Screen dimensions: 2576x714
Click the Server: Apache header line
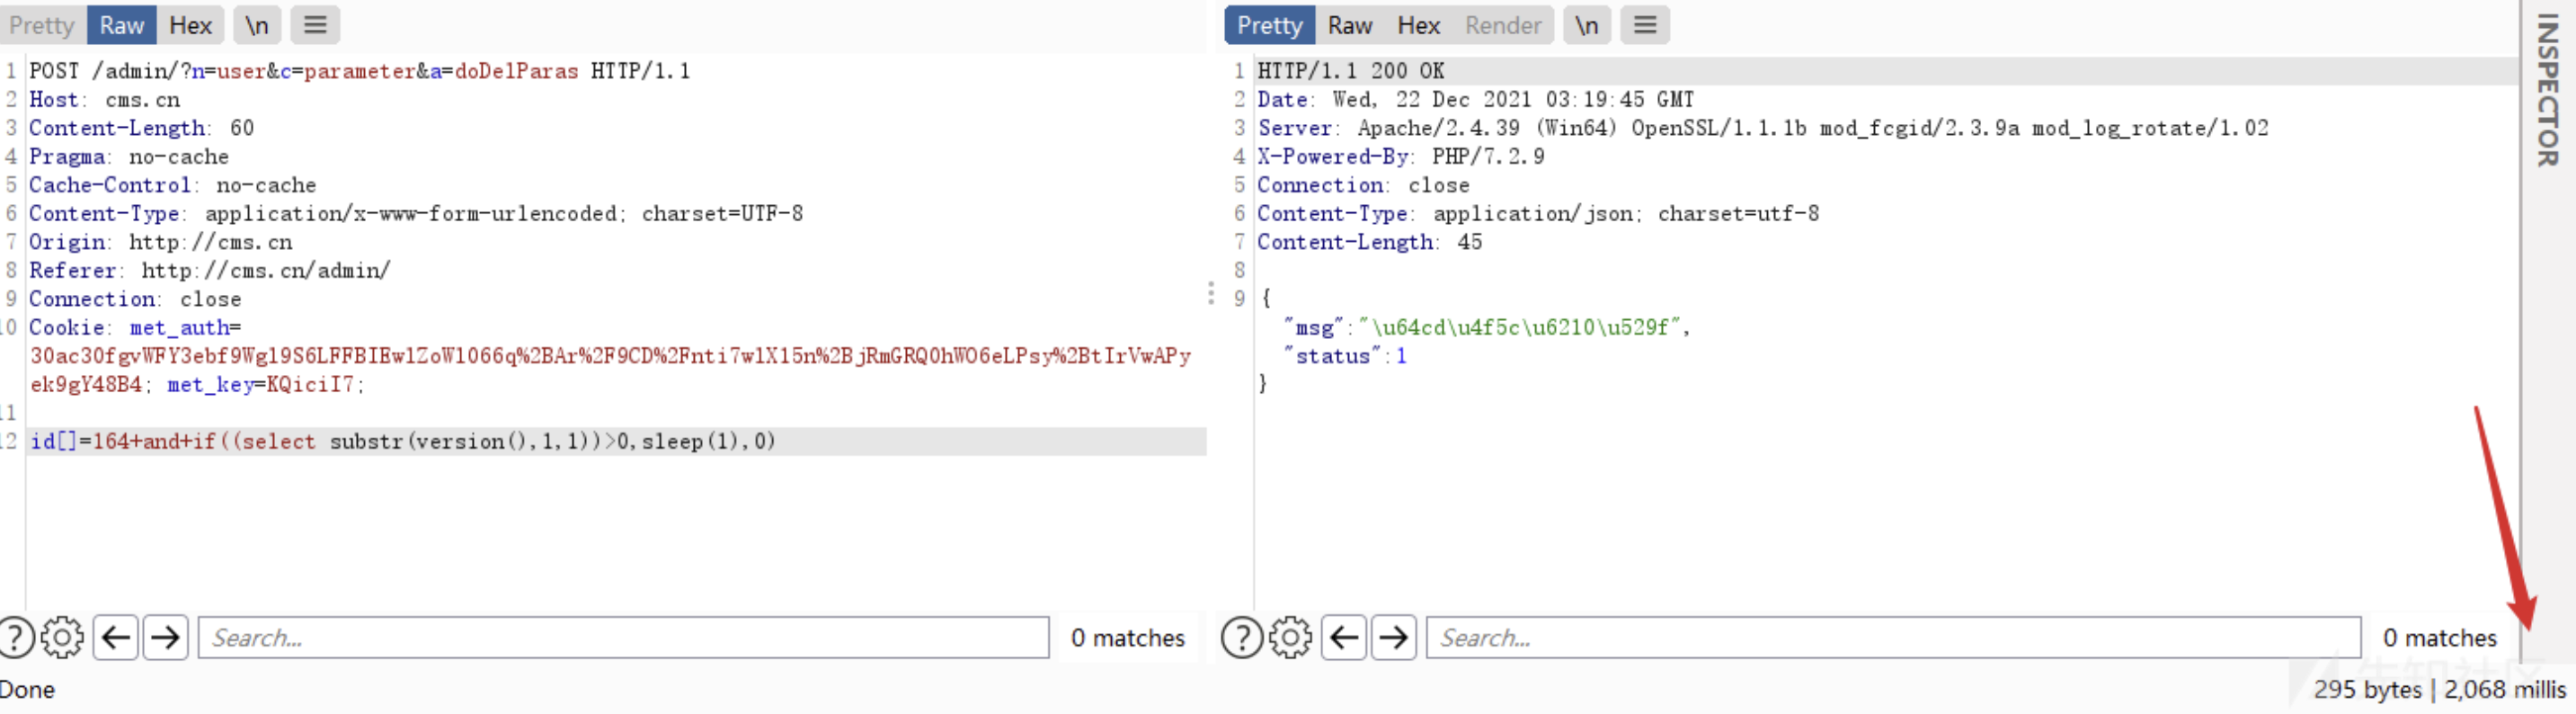pos(1763,128)
